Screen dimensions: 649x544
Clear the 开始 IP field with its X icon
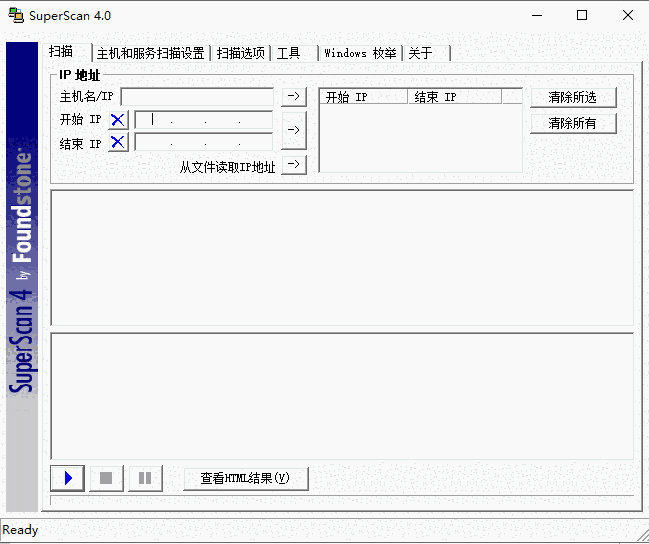(x=118, y=120)
